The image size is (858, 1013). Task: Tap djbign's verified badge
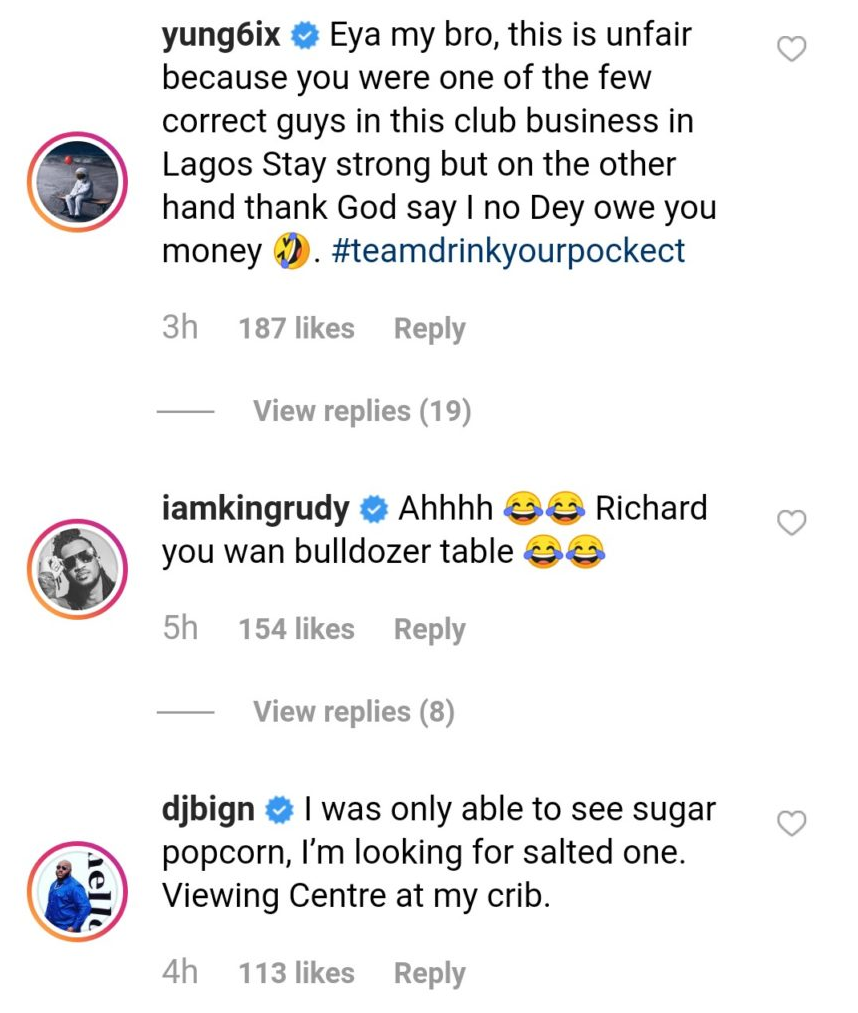pyautogui.click(x=279, y=811)
